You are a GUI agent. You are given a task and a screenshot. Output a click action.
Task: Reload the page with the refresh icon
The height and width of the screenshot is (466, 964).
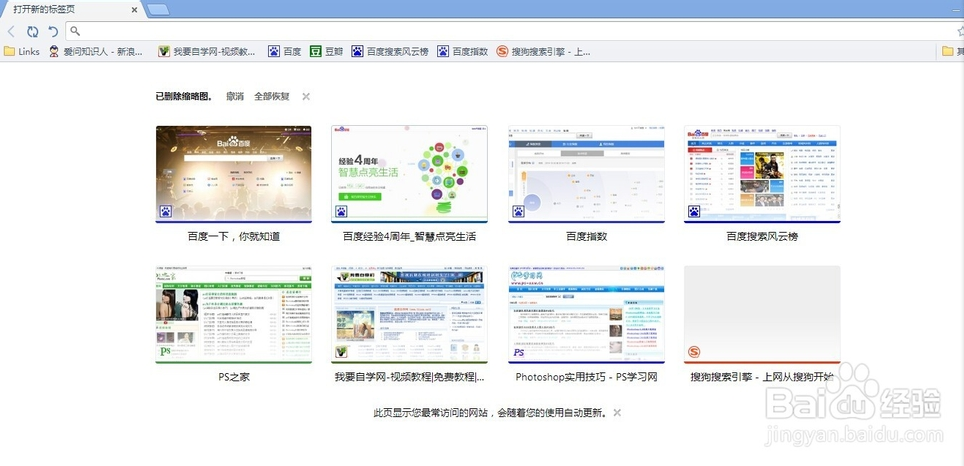click(x=32, y=31)
